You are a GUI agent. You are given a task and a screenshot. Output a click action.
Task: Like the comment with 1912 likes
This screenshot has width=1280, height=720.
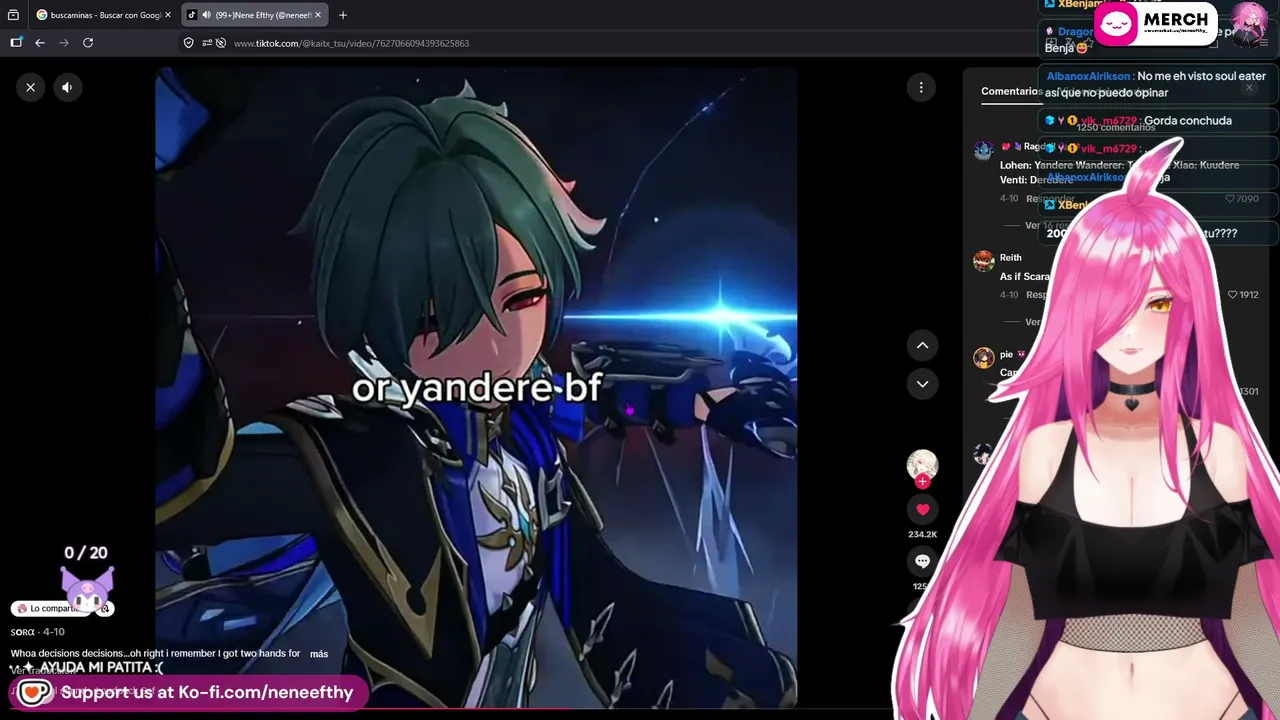pyautogui.click(x=1231, y=295)
